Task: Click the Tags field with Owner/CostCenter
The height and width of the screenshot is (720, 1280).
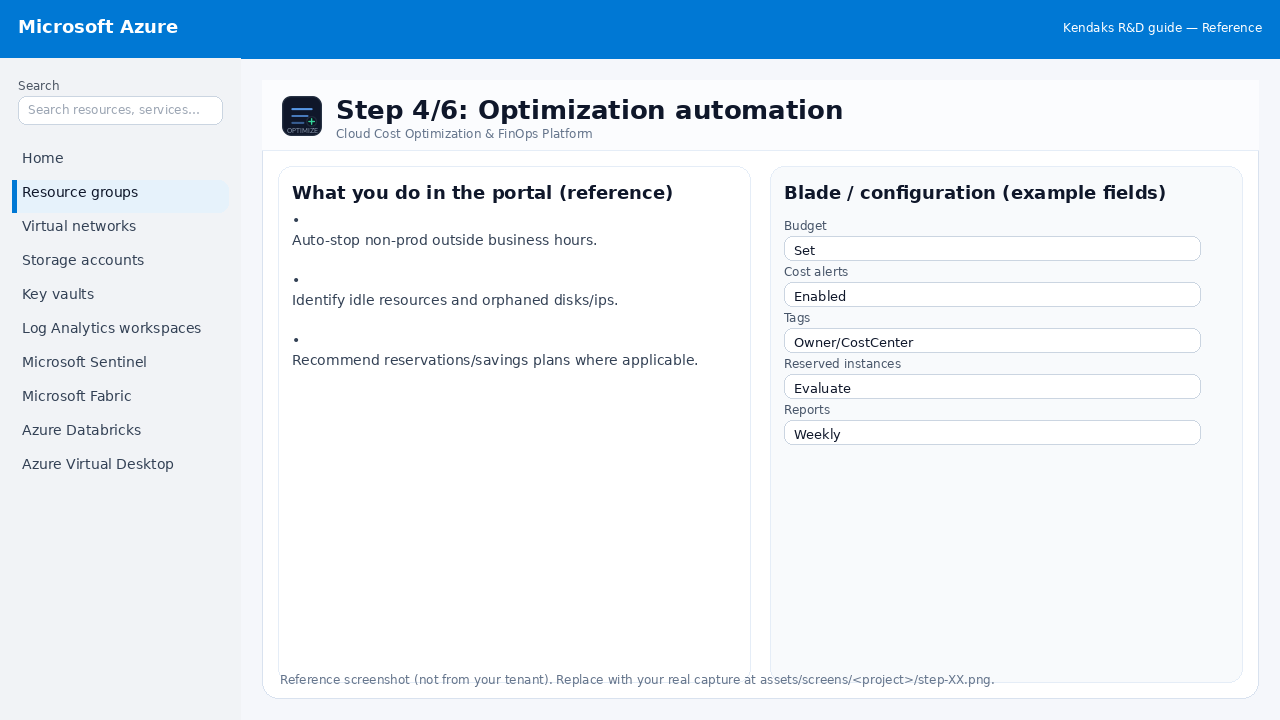Action: tap(992, 341)
